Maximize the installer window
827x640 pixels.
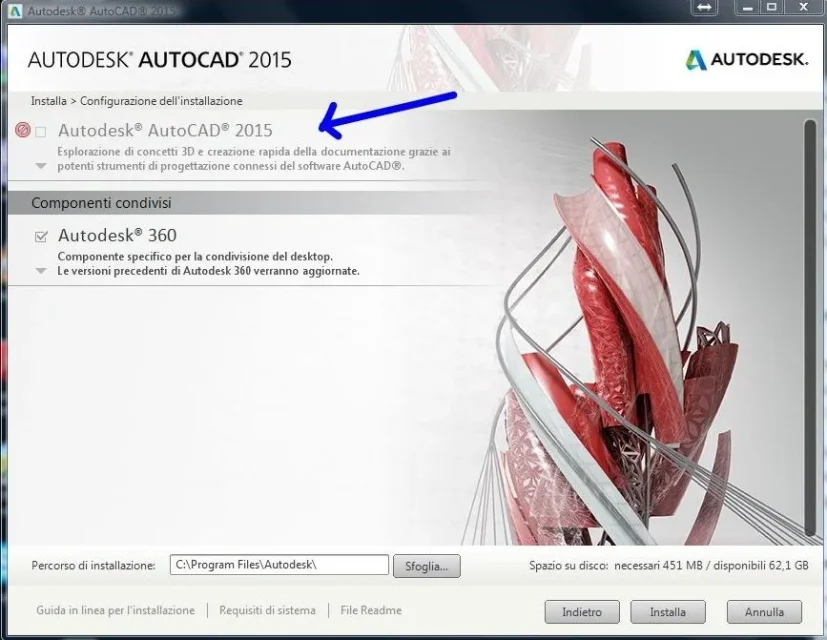click(772, 7)
